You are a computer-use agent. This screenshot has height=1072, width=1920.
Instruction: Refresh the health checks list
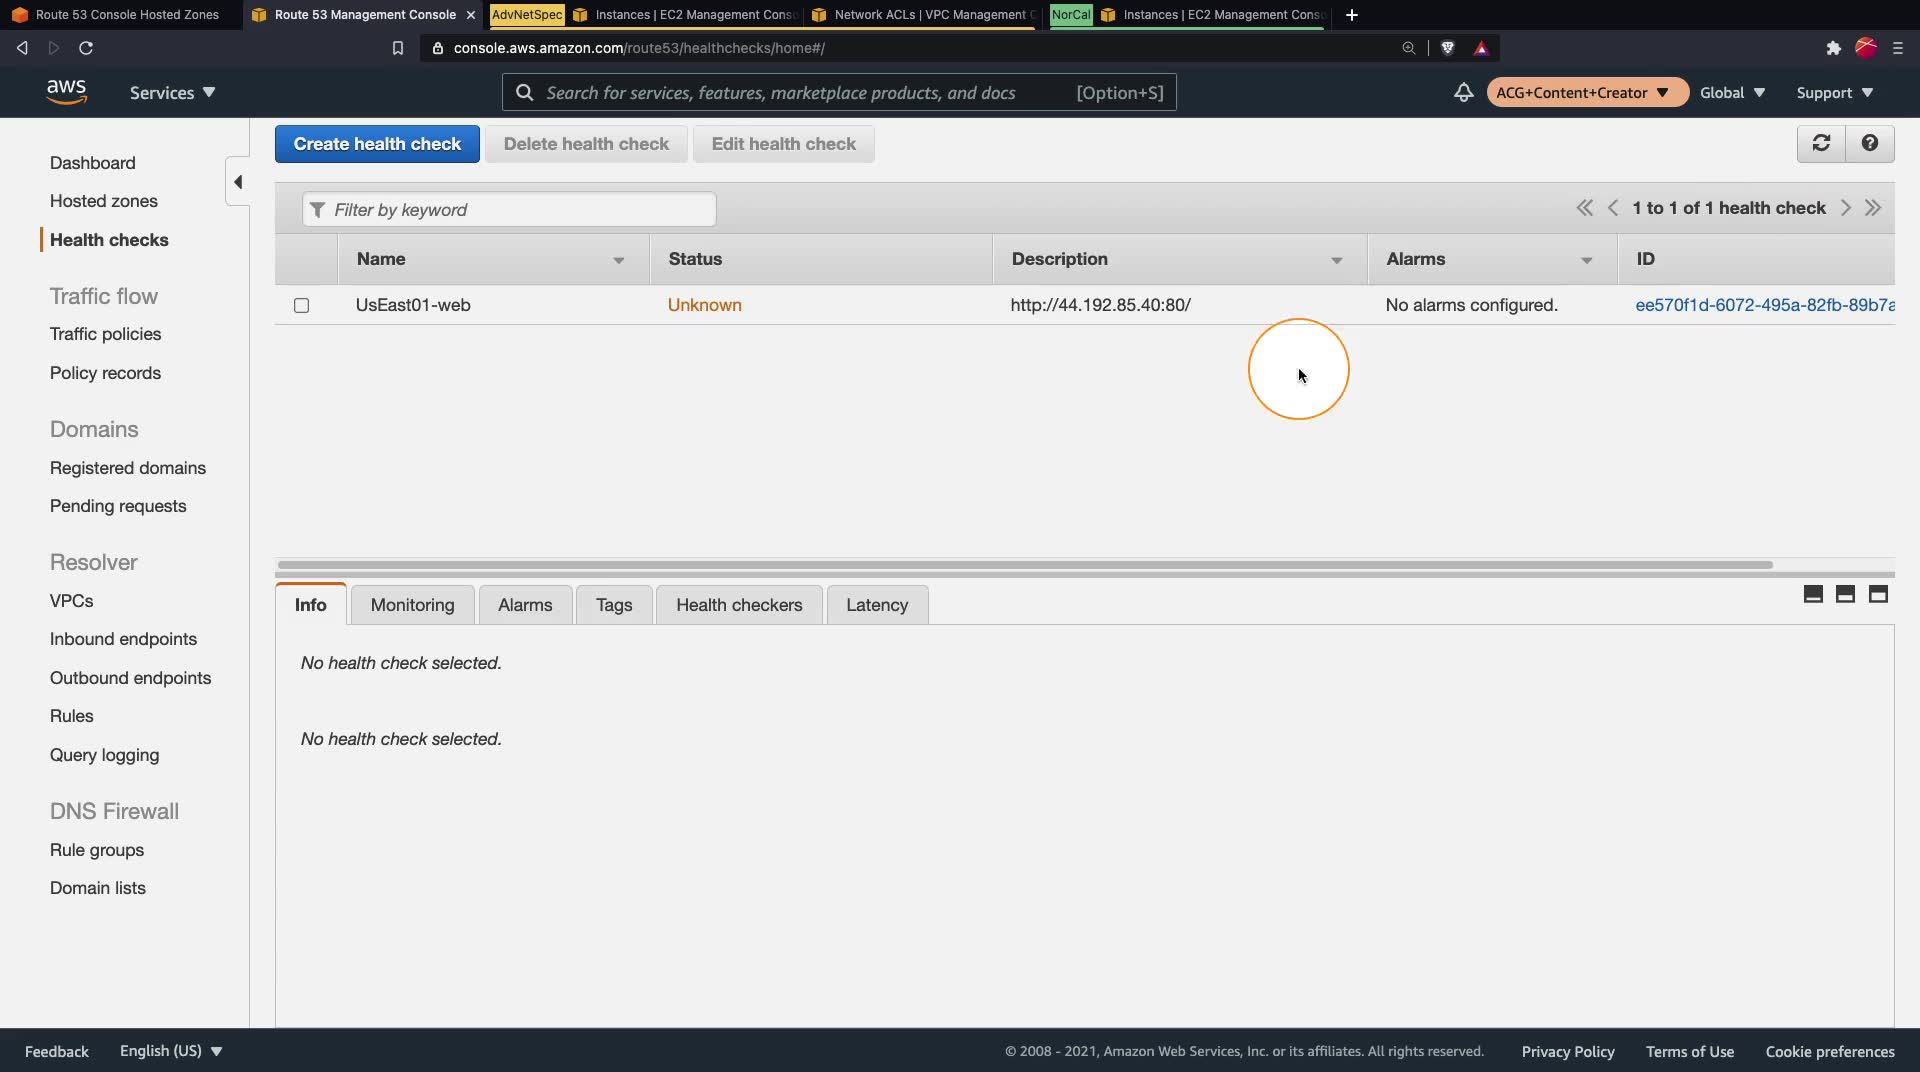[x=1821, y=143]
